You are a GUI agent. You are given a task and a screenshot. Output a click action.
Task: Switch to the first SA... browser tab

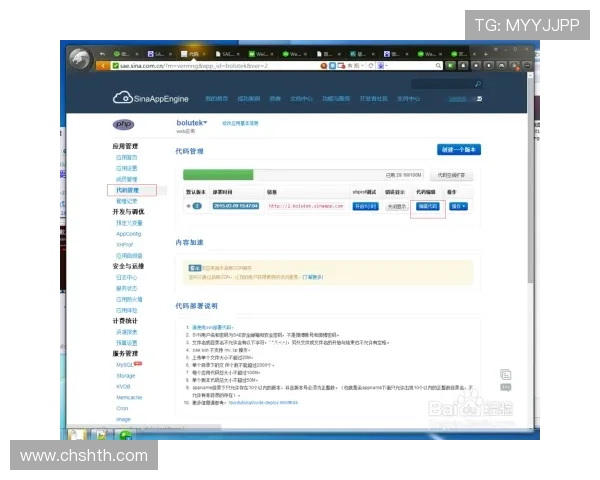[159, 54]
